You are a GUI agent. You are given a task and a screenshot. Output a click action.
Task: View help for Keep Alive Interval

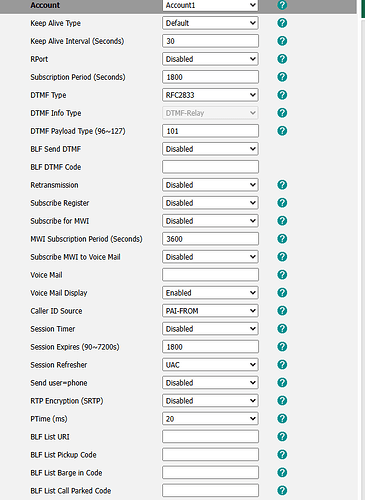pos(282,41)
